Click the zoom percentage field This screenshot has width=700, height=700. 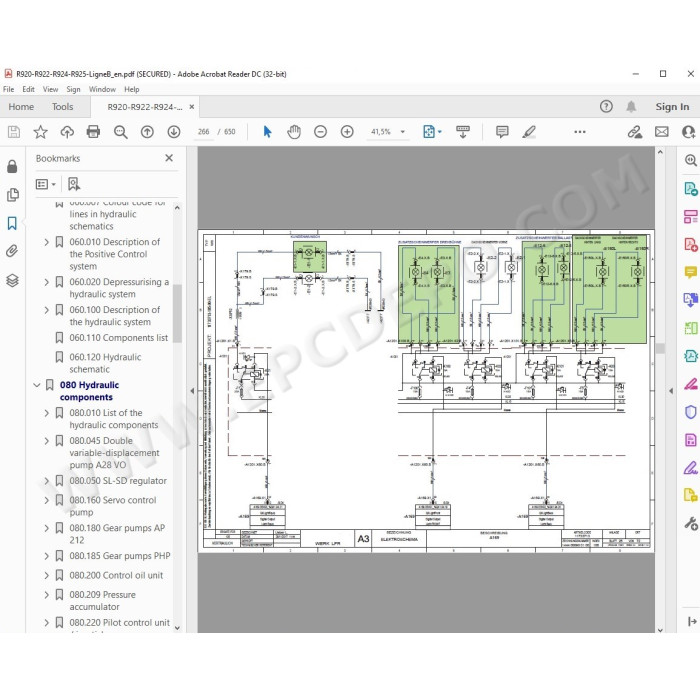[381, 132]
